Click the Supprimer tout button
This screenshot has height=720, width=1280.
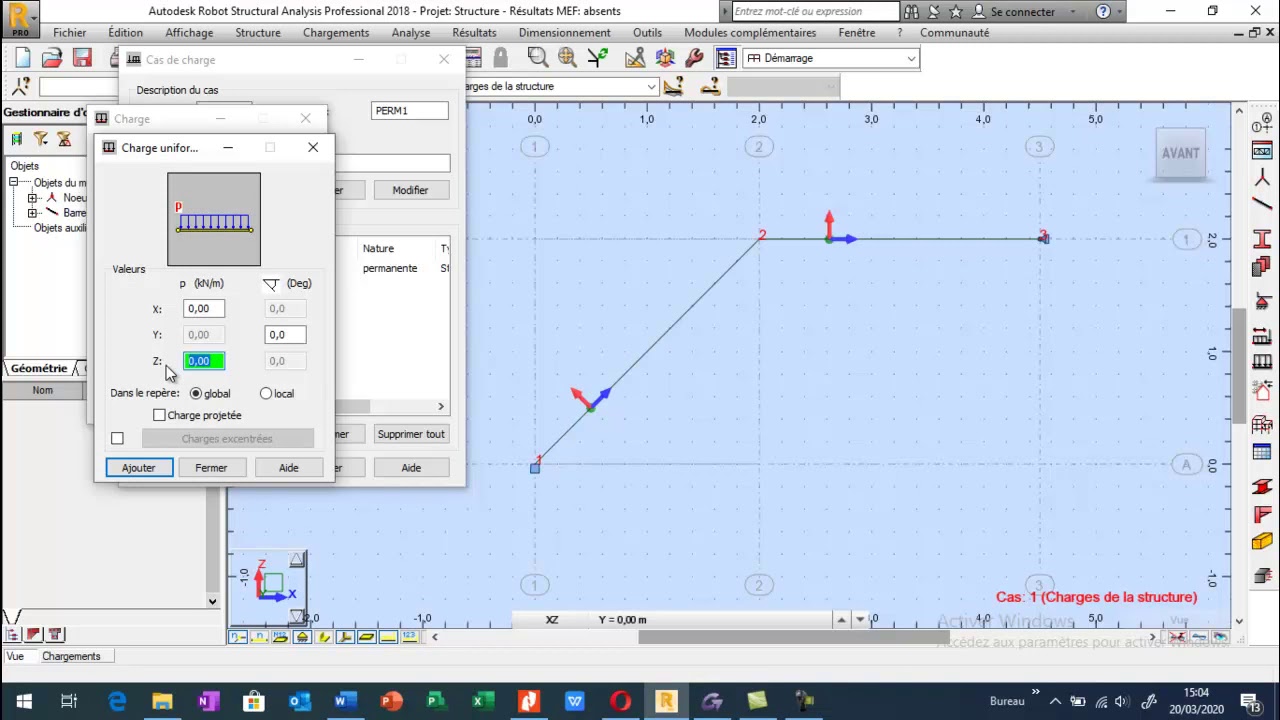click(x=411, y=434)
